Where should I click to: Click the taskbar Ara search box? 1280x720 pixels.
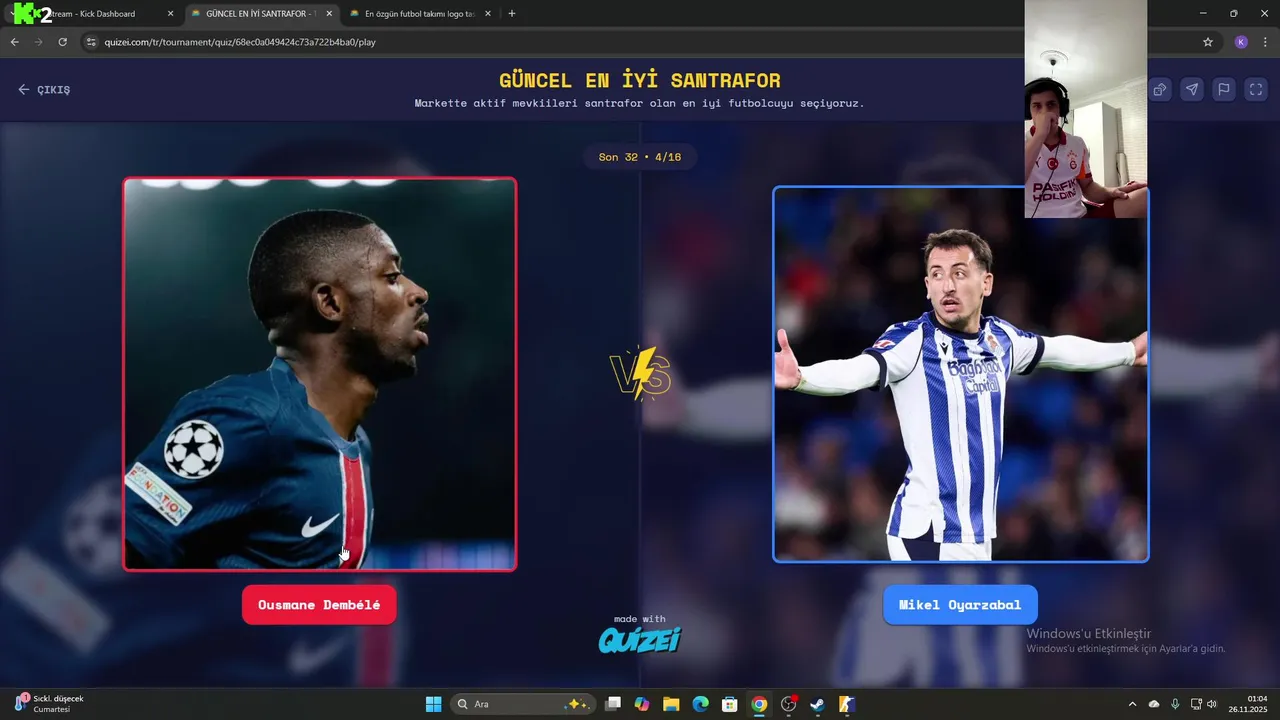click(523, 704)
